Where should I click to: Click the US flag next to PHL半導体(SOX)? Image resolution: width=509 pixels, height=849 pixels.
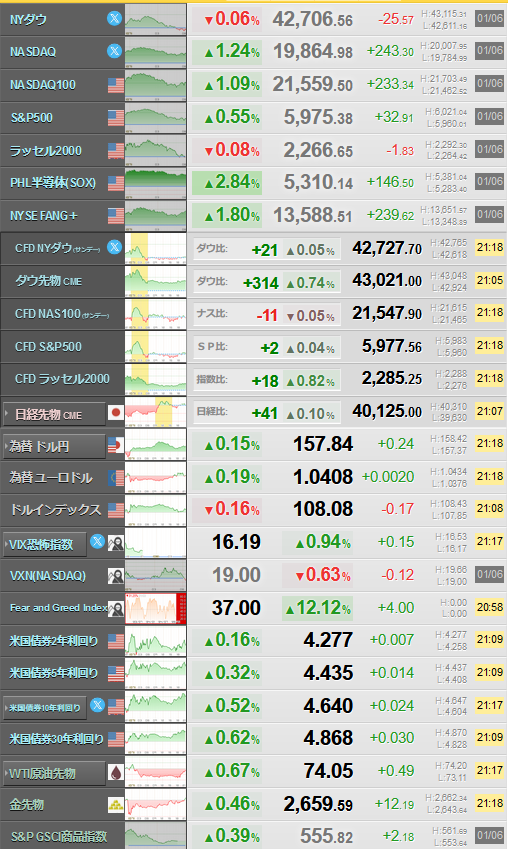(x=115, y=183)
